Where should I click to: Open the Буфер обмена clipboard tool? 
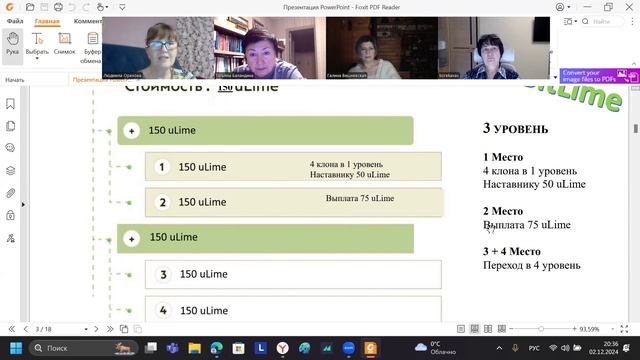point(92,47)
